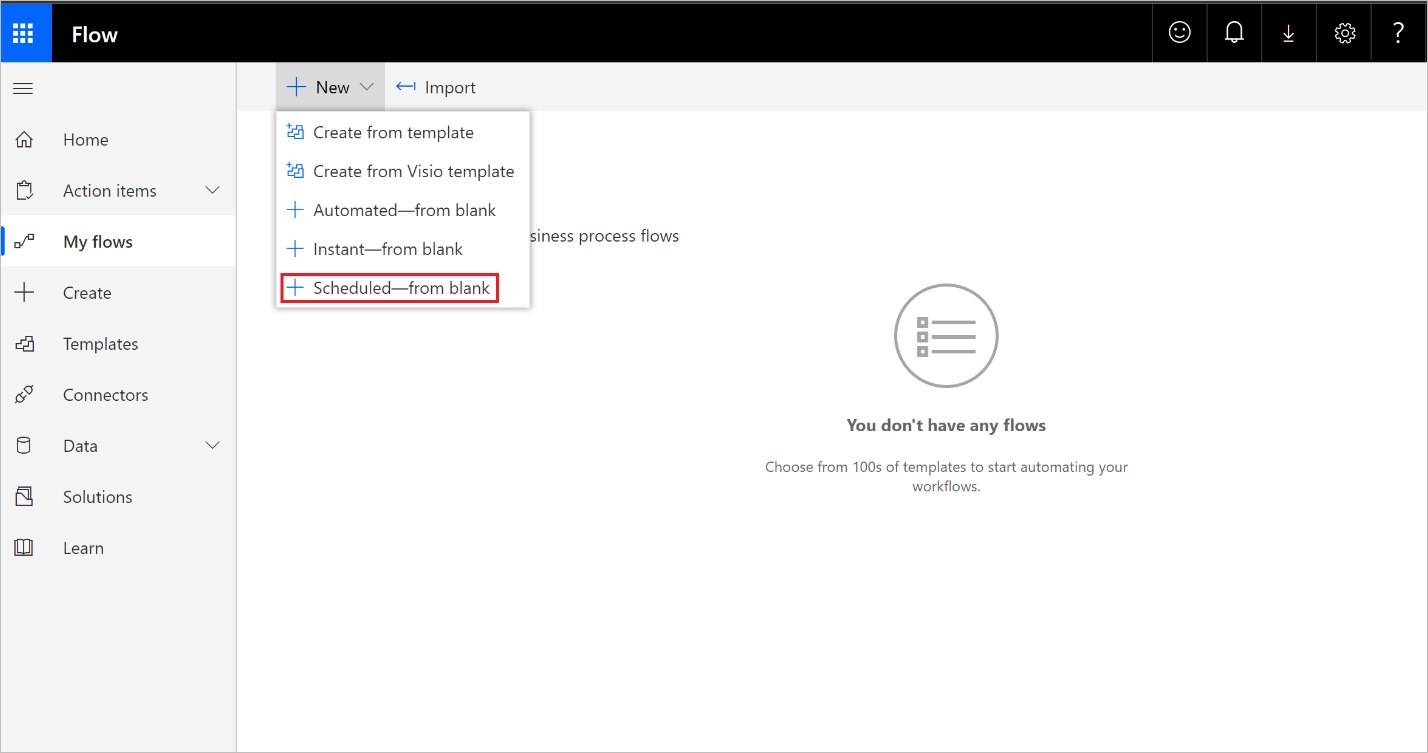Expand the Data section chevron
This screenshot has width=1428, height=753.
pos(212,445)
